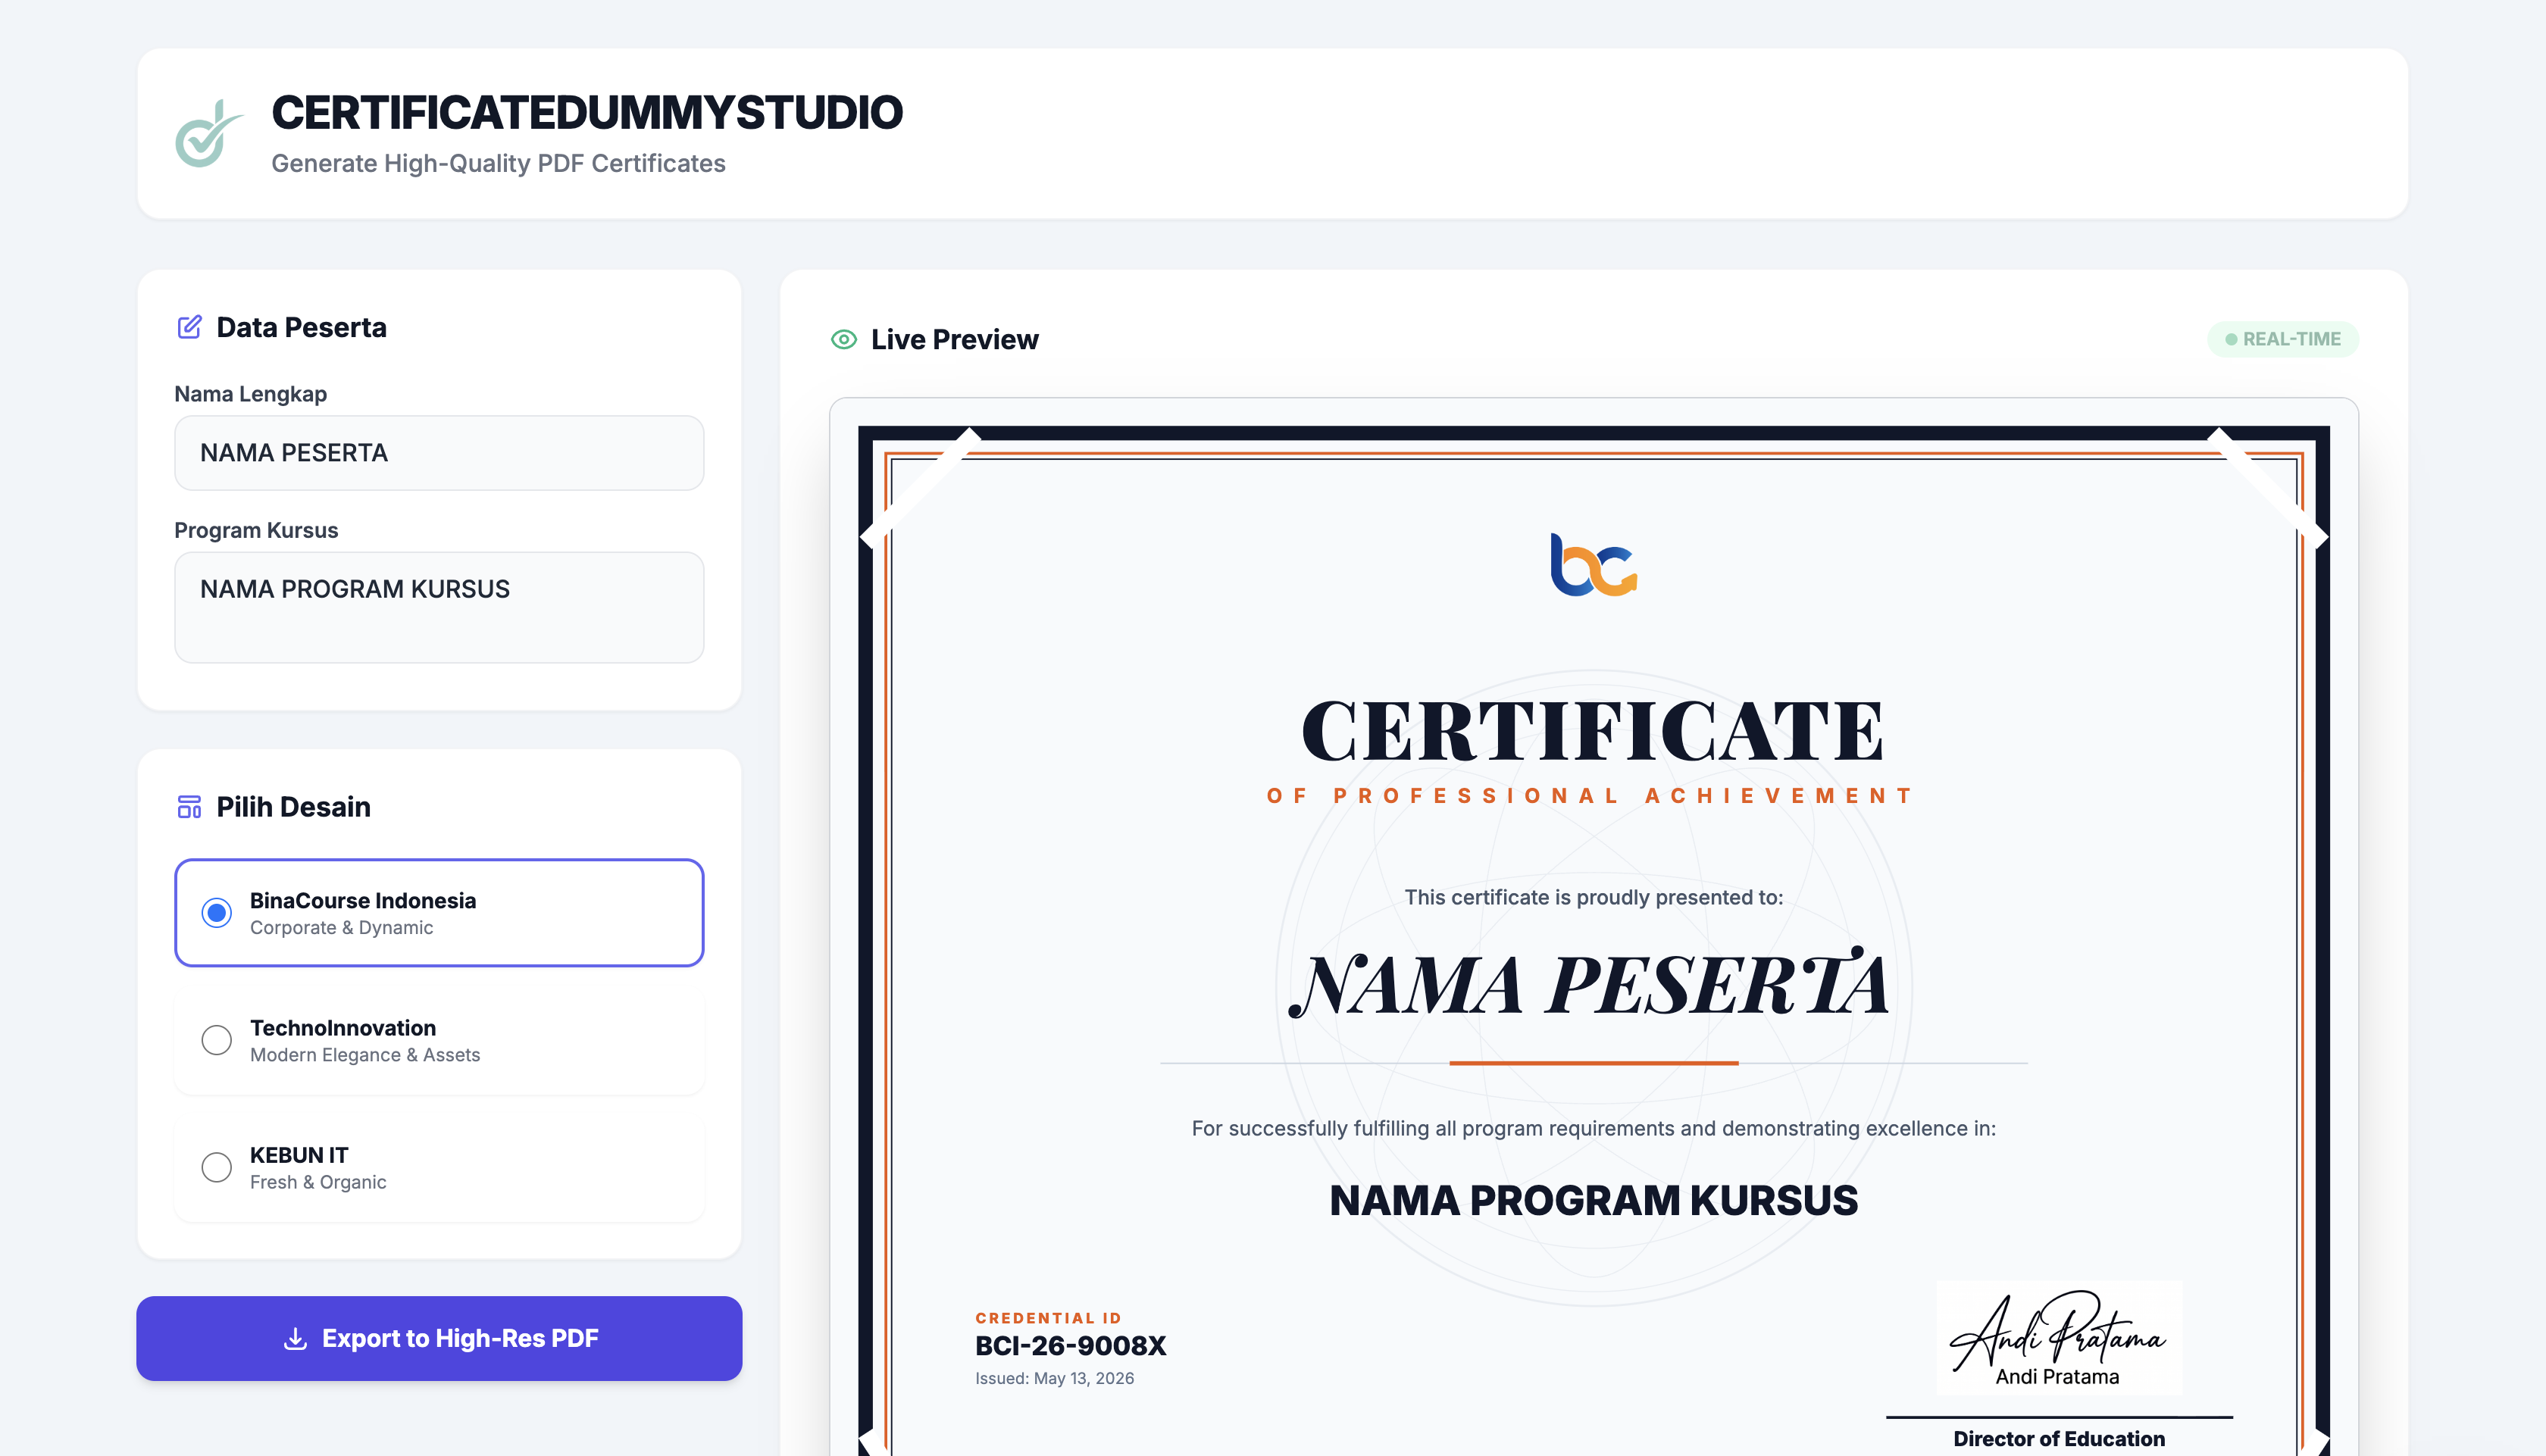Click the Live Preview heading
The width and height of the screenshot is (2546, 1456).
point(954,340)
